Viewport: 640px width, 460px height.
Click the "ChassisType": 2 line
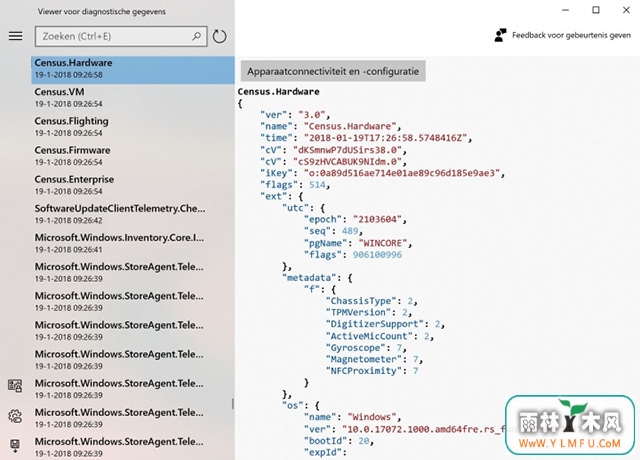[371, 301]
